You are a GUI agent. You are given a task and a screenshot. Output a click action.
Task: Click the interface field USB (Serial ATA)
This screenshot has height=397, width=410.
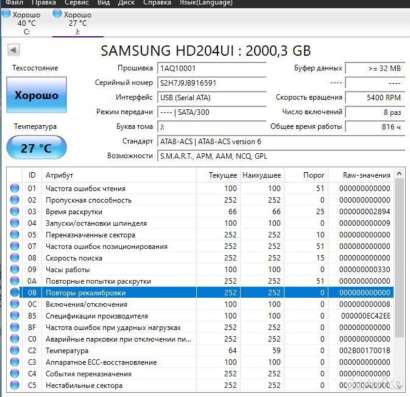pos(211,97)
